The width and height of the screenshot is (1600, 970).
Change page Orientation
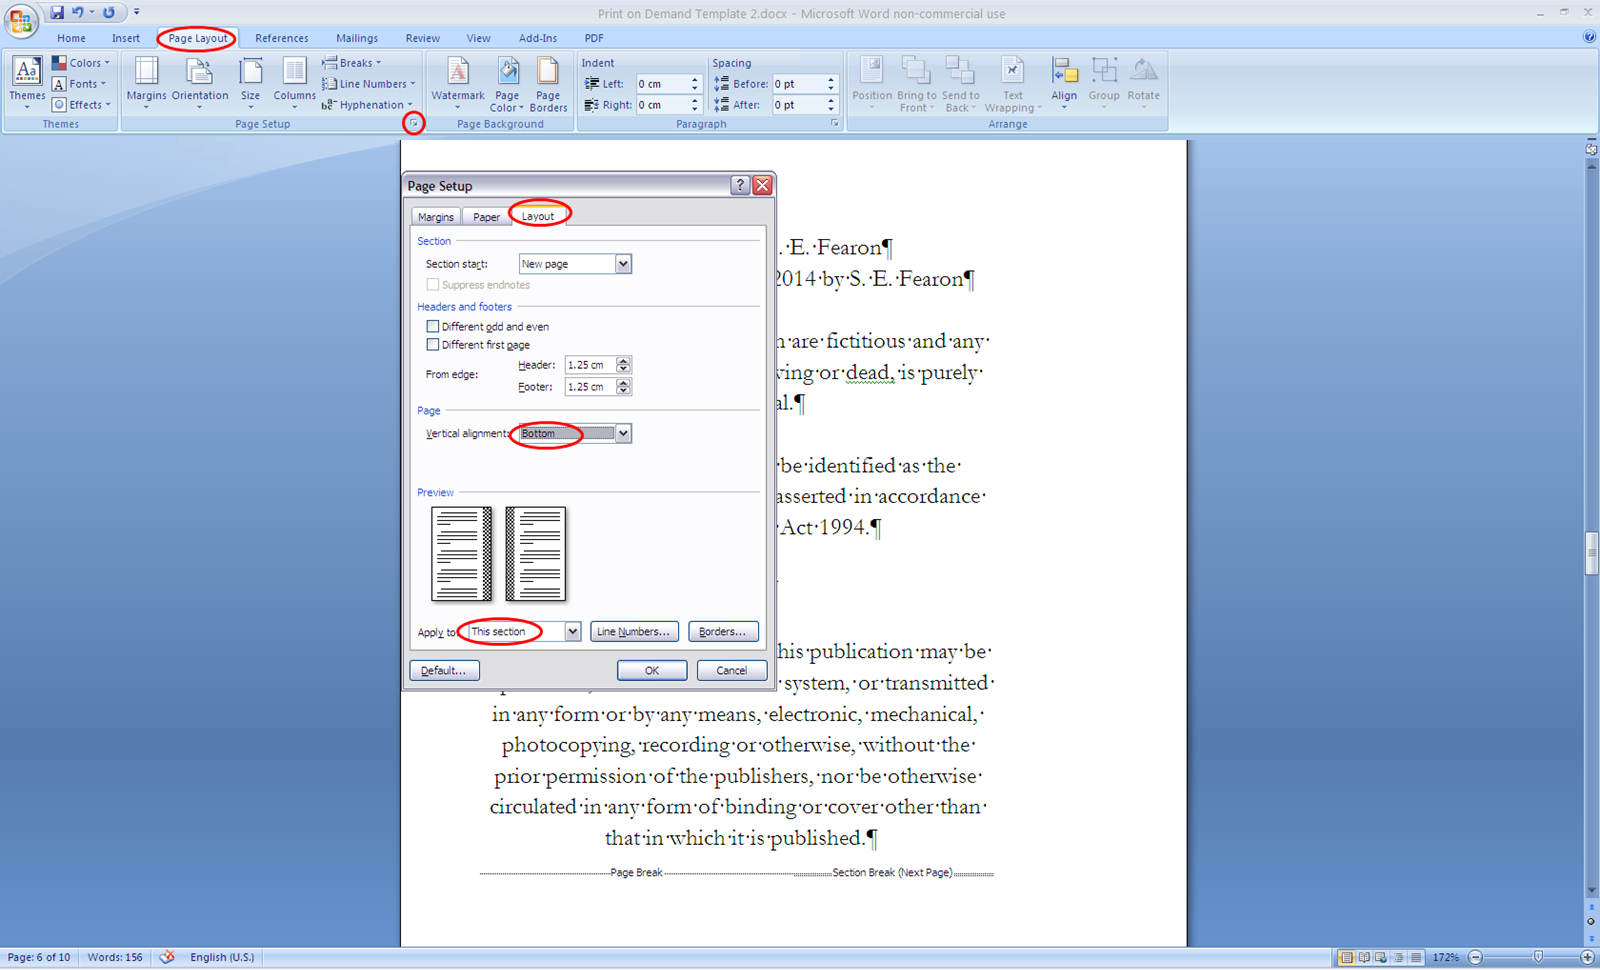click(199, 82)
